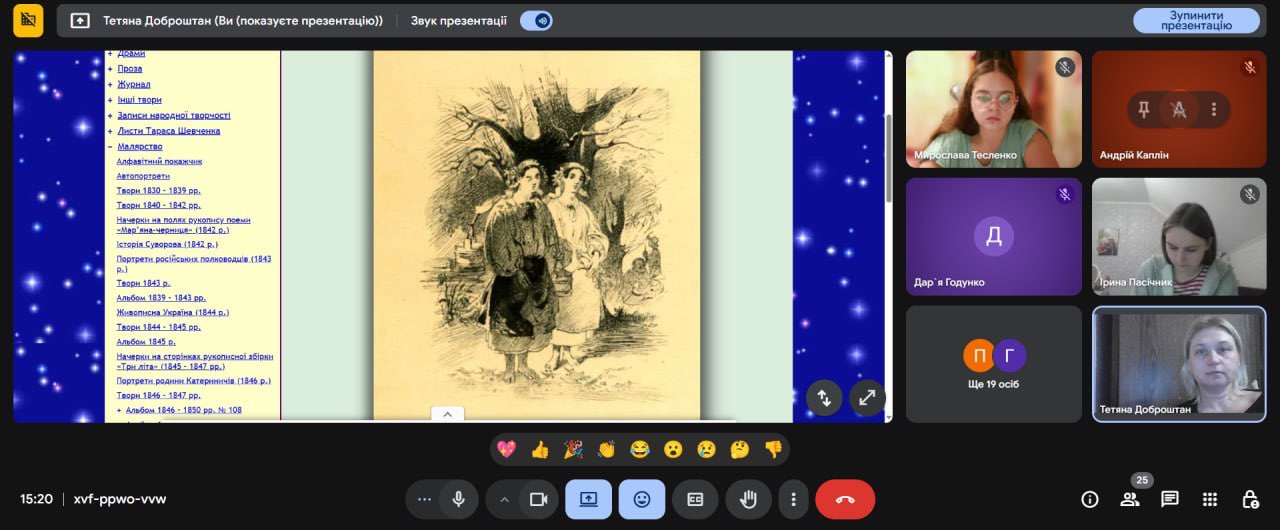This screenshot has width=1280, height=530.
Task: Open the chat panel icon
Action: pyautogui.click(x=1170, y=499)
